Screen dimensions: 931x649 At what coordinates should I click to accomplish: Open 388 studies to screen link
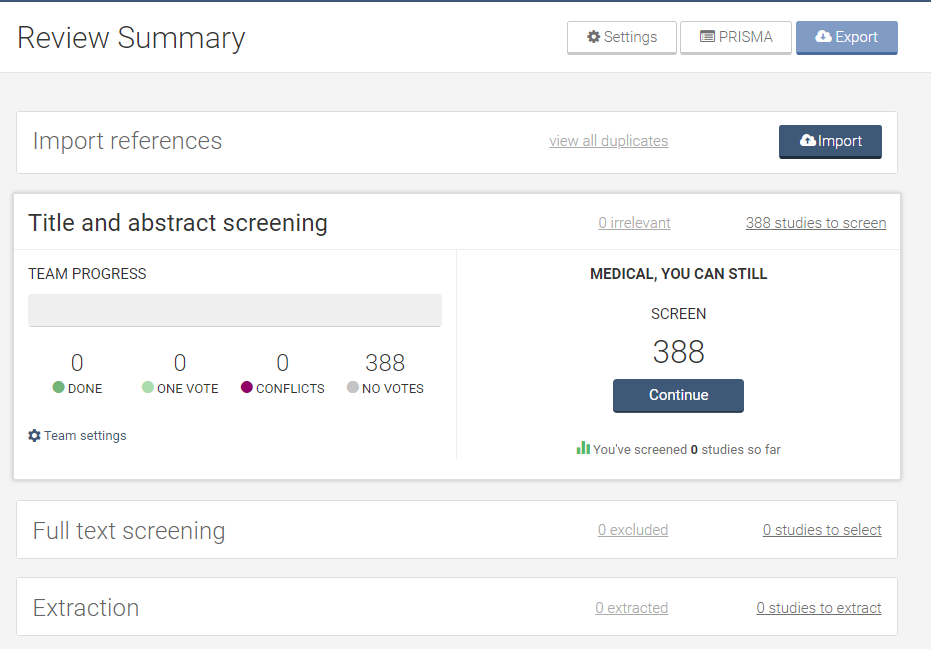click(815, 223)
